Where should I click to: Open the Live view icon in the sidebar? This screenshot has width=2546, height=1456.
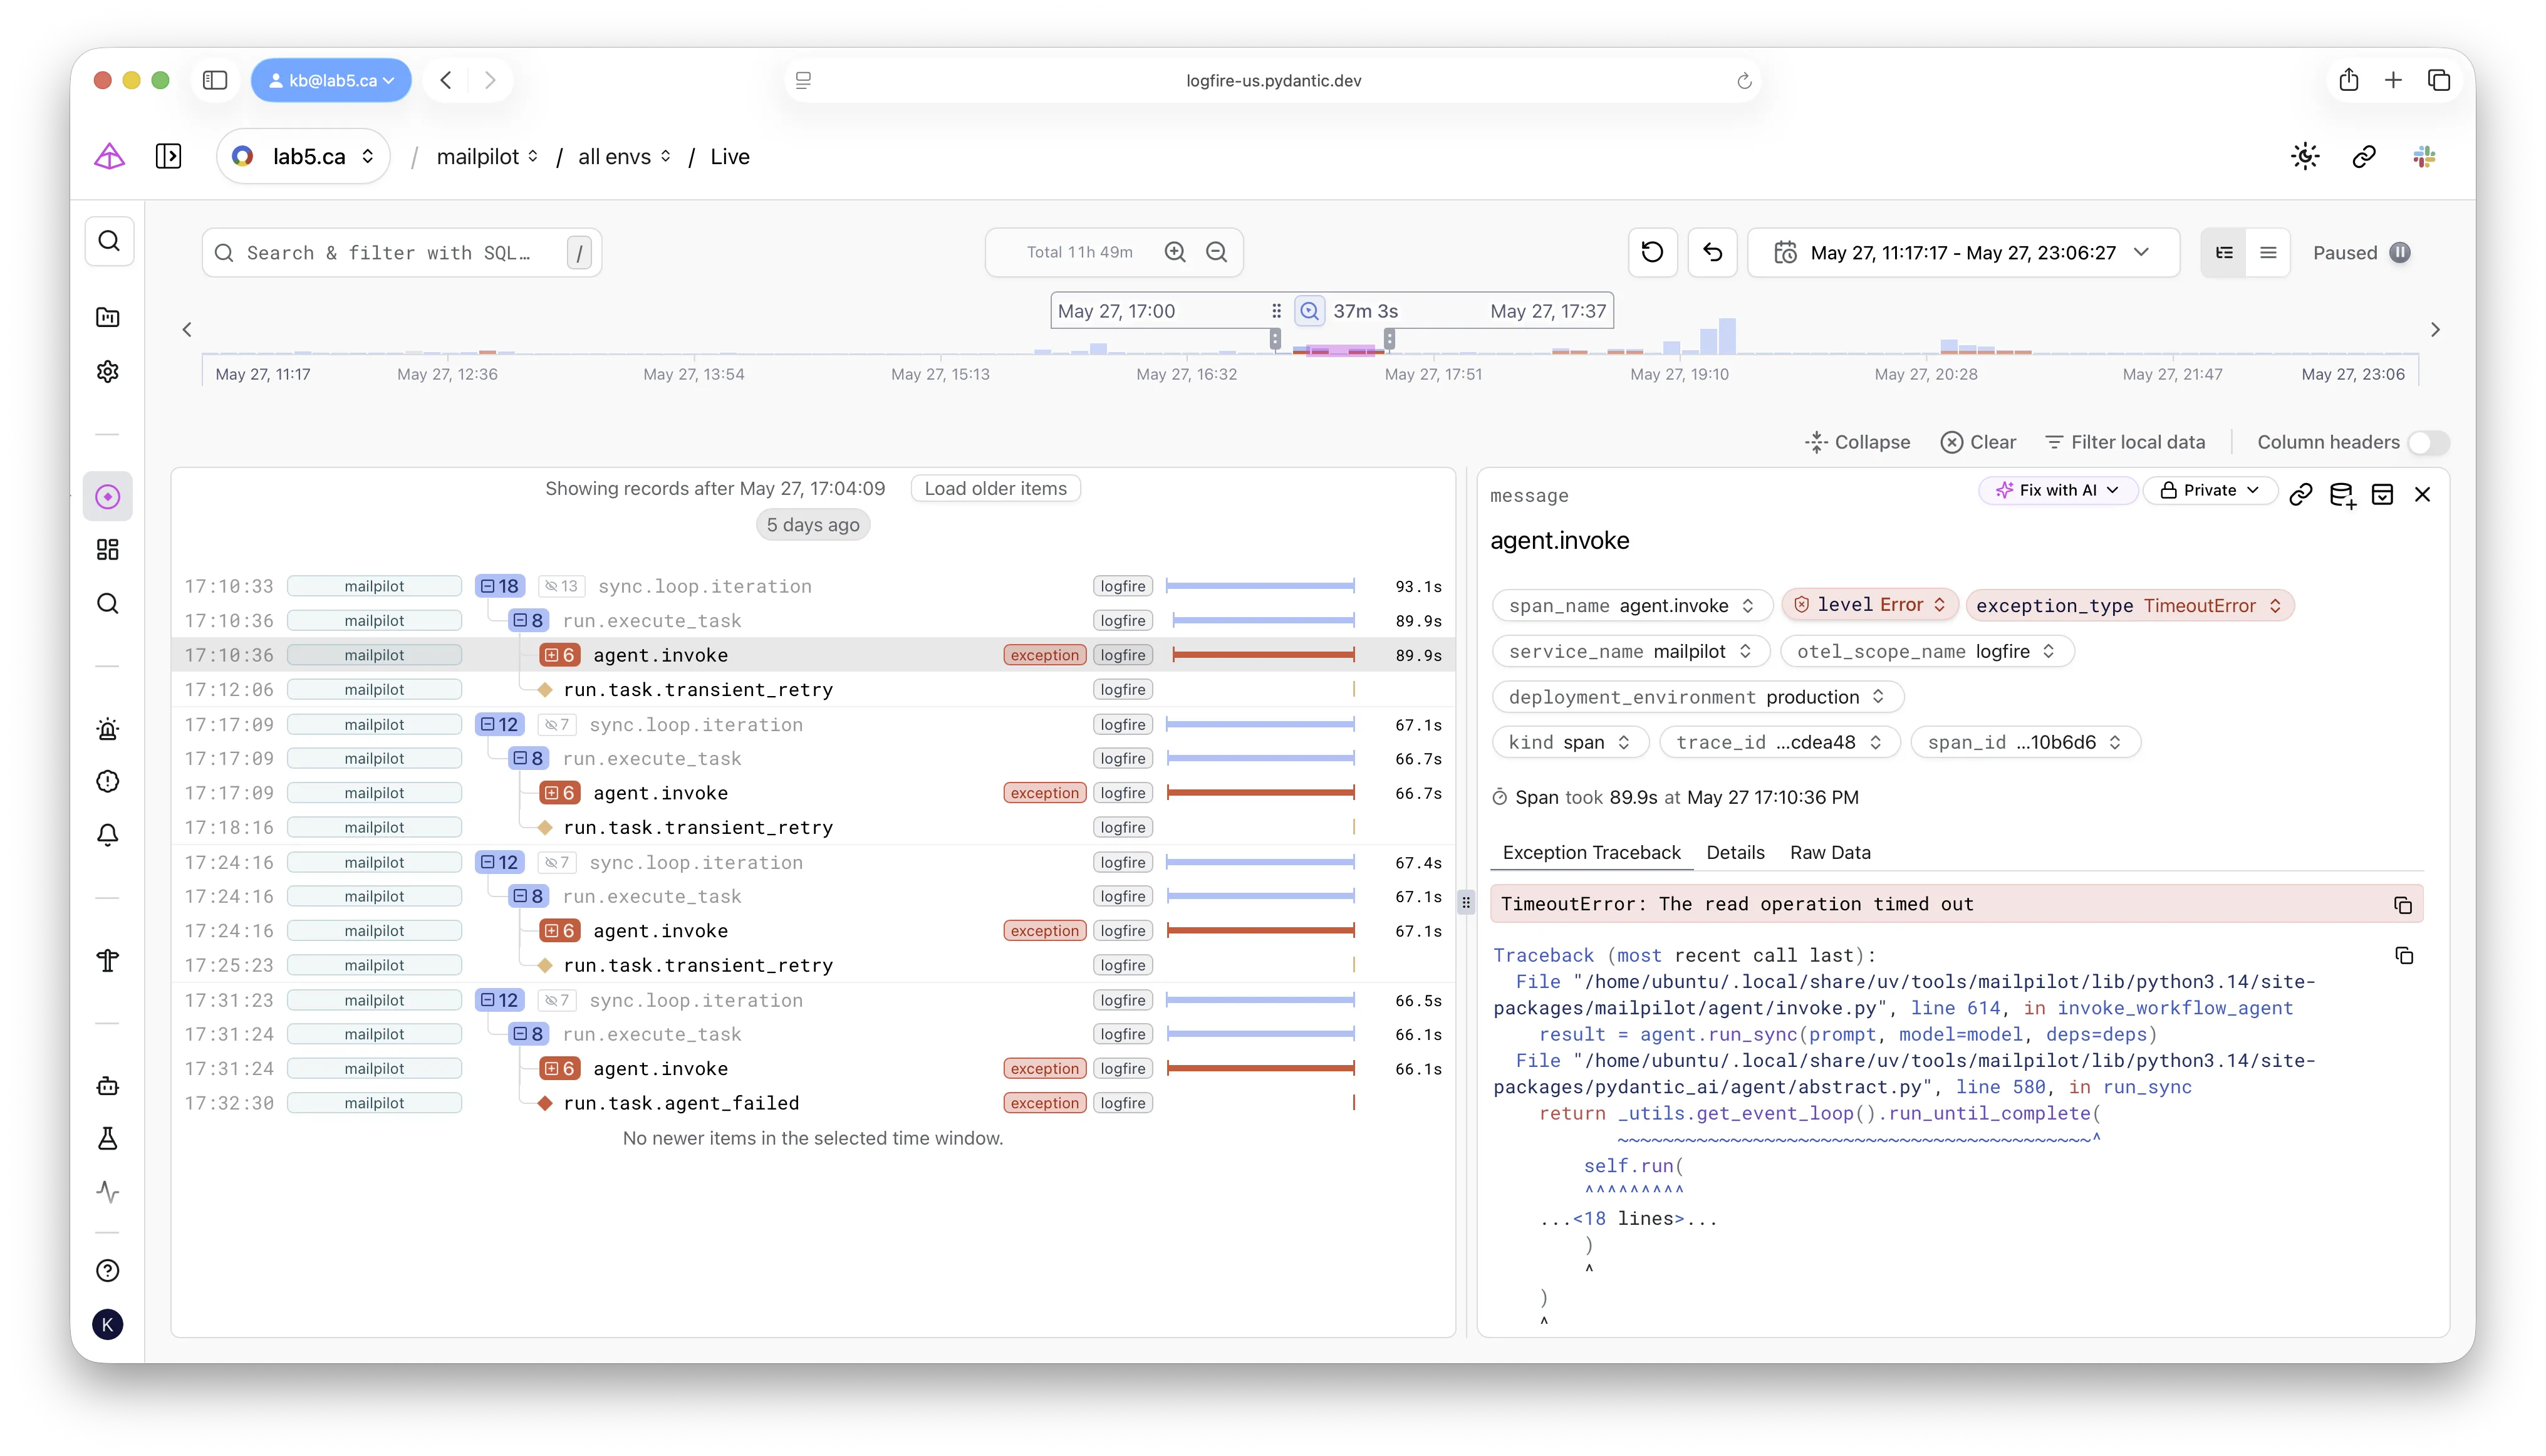coord(108,497)
